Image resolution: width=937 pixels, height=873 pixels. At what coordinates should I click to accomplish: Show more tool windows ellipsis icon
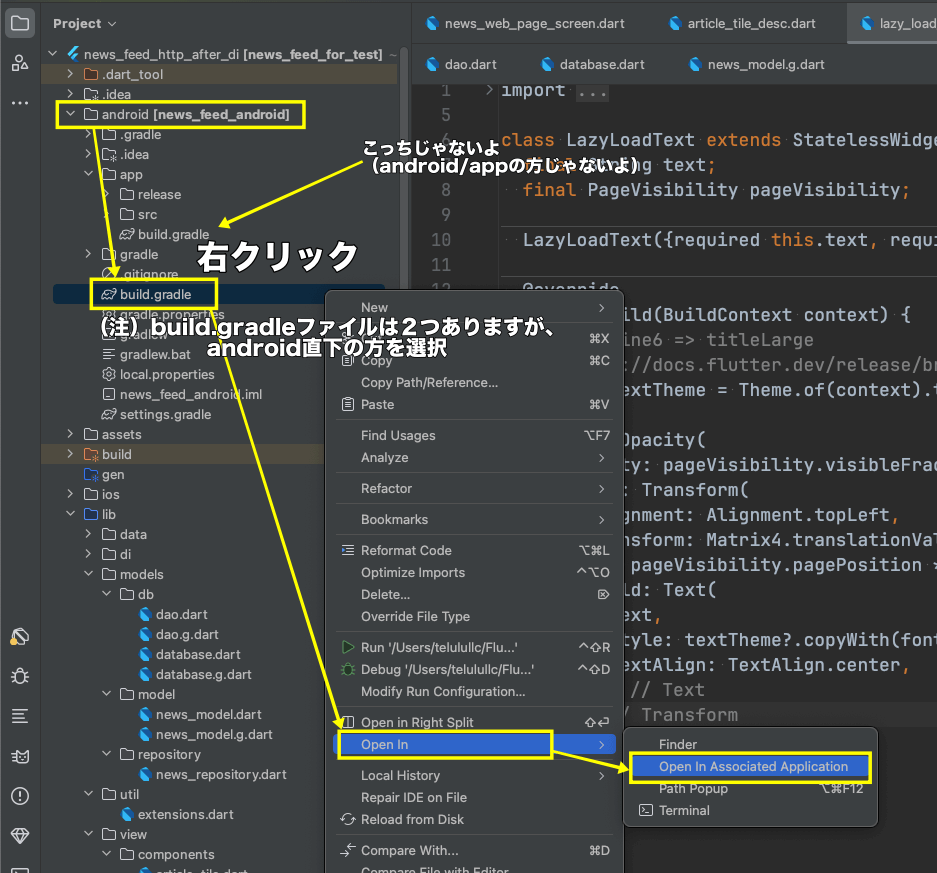point(20,103)
